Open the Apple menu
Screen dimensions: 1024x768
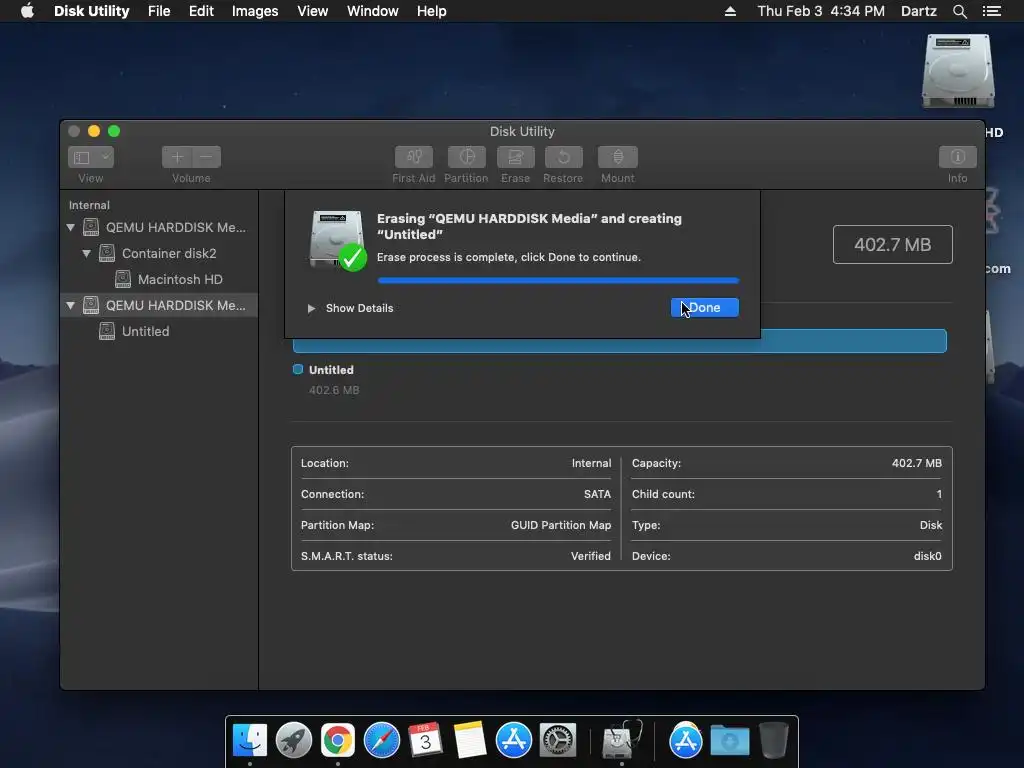pos(27,11)
